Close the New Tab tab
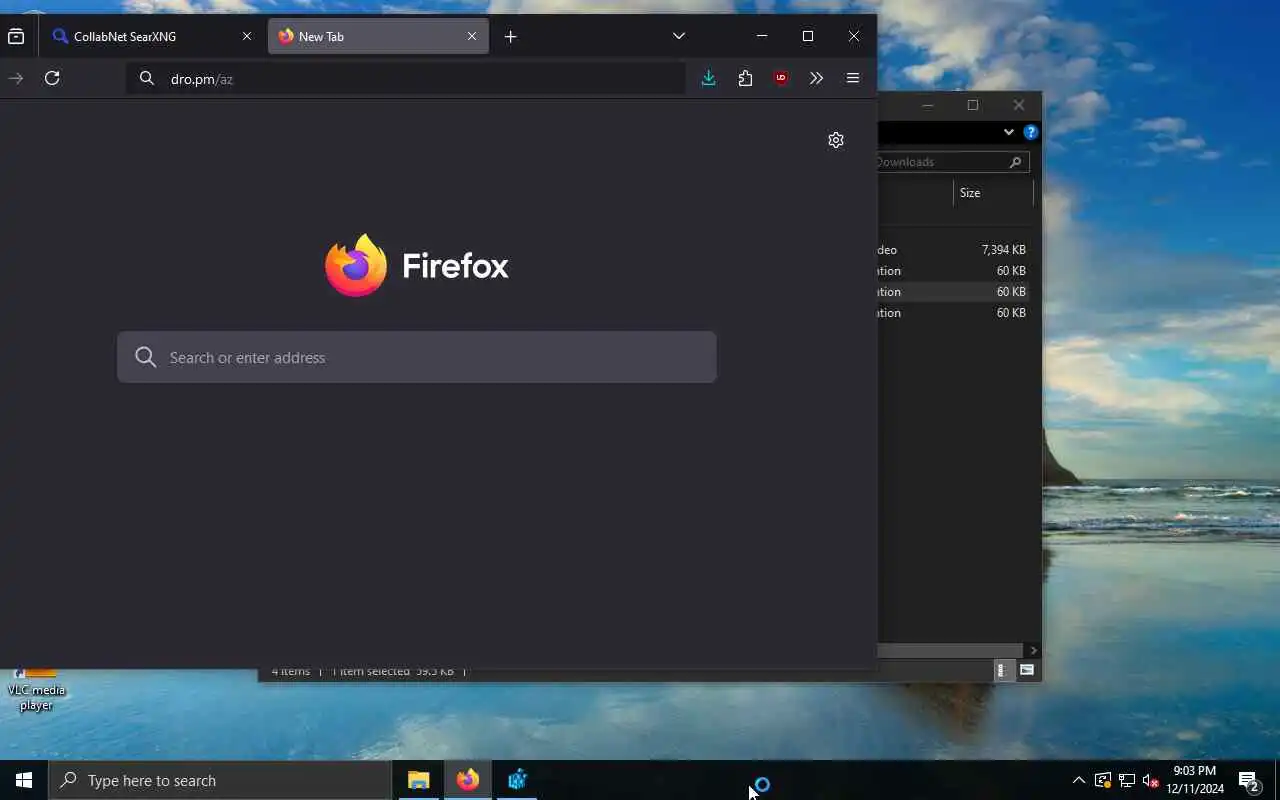 [472, 36]
